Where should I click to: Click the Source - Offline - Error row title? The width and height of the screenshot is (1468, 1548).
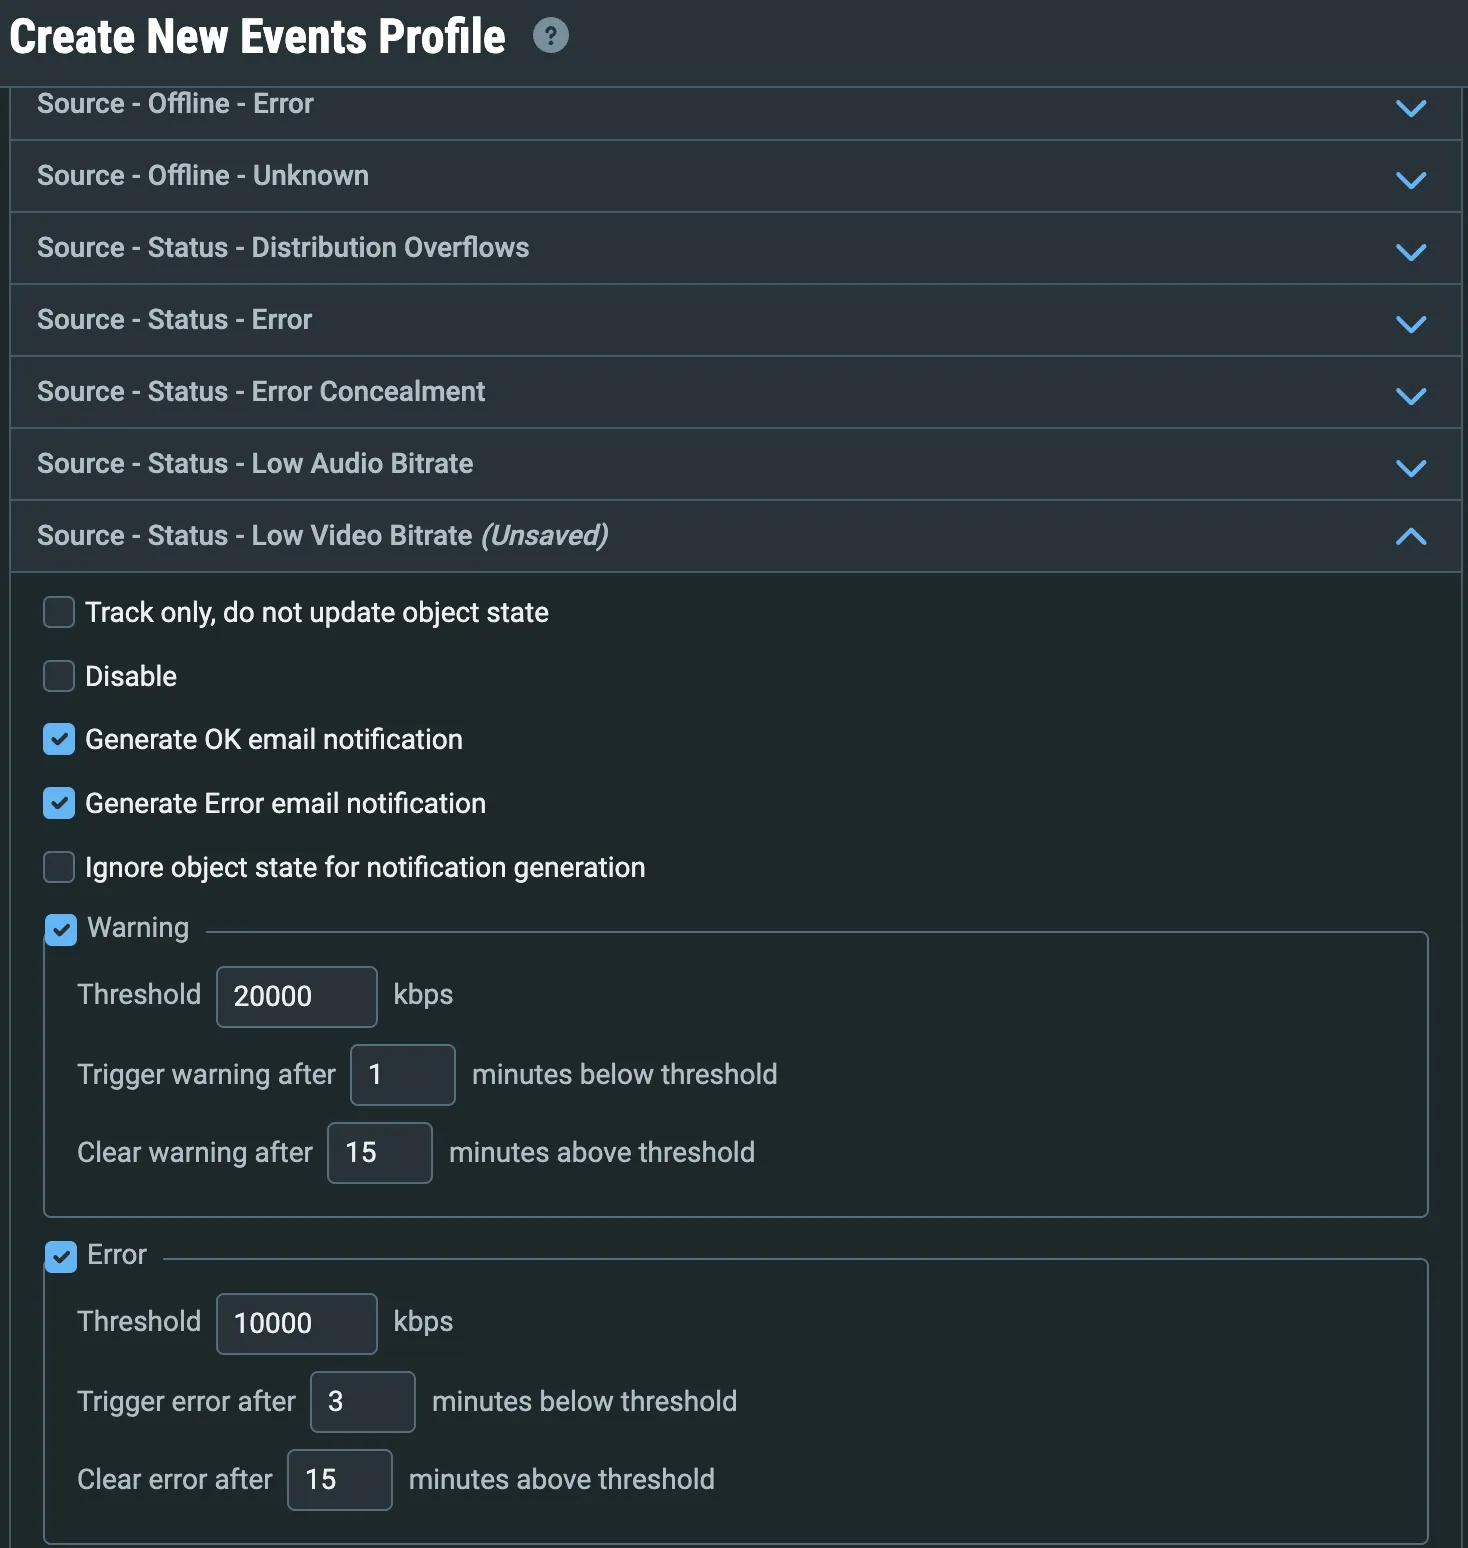pyautogui.click(x=175, y=104)
